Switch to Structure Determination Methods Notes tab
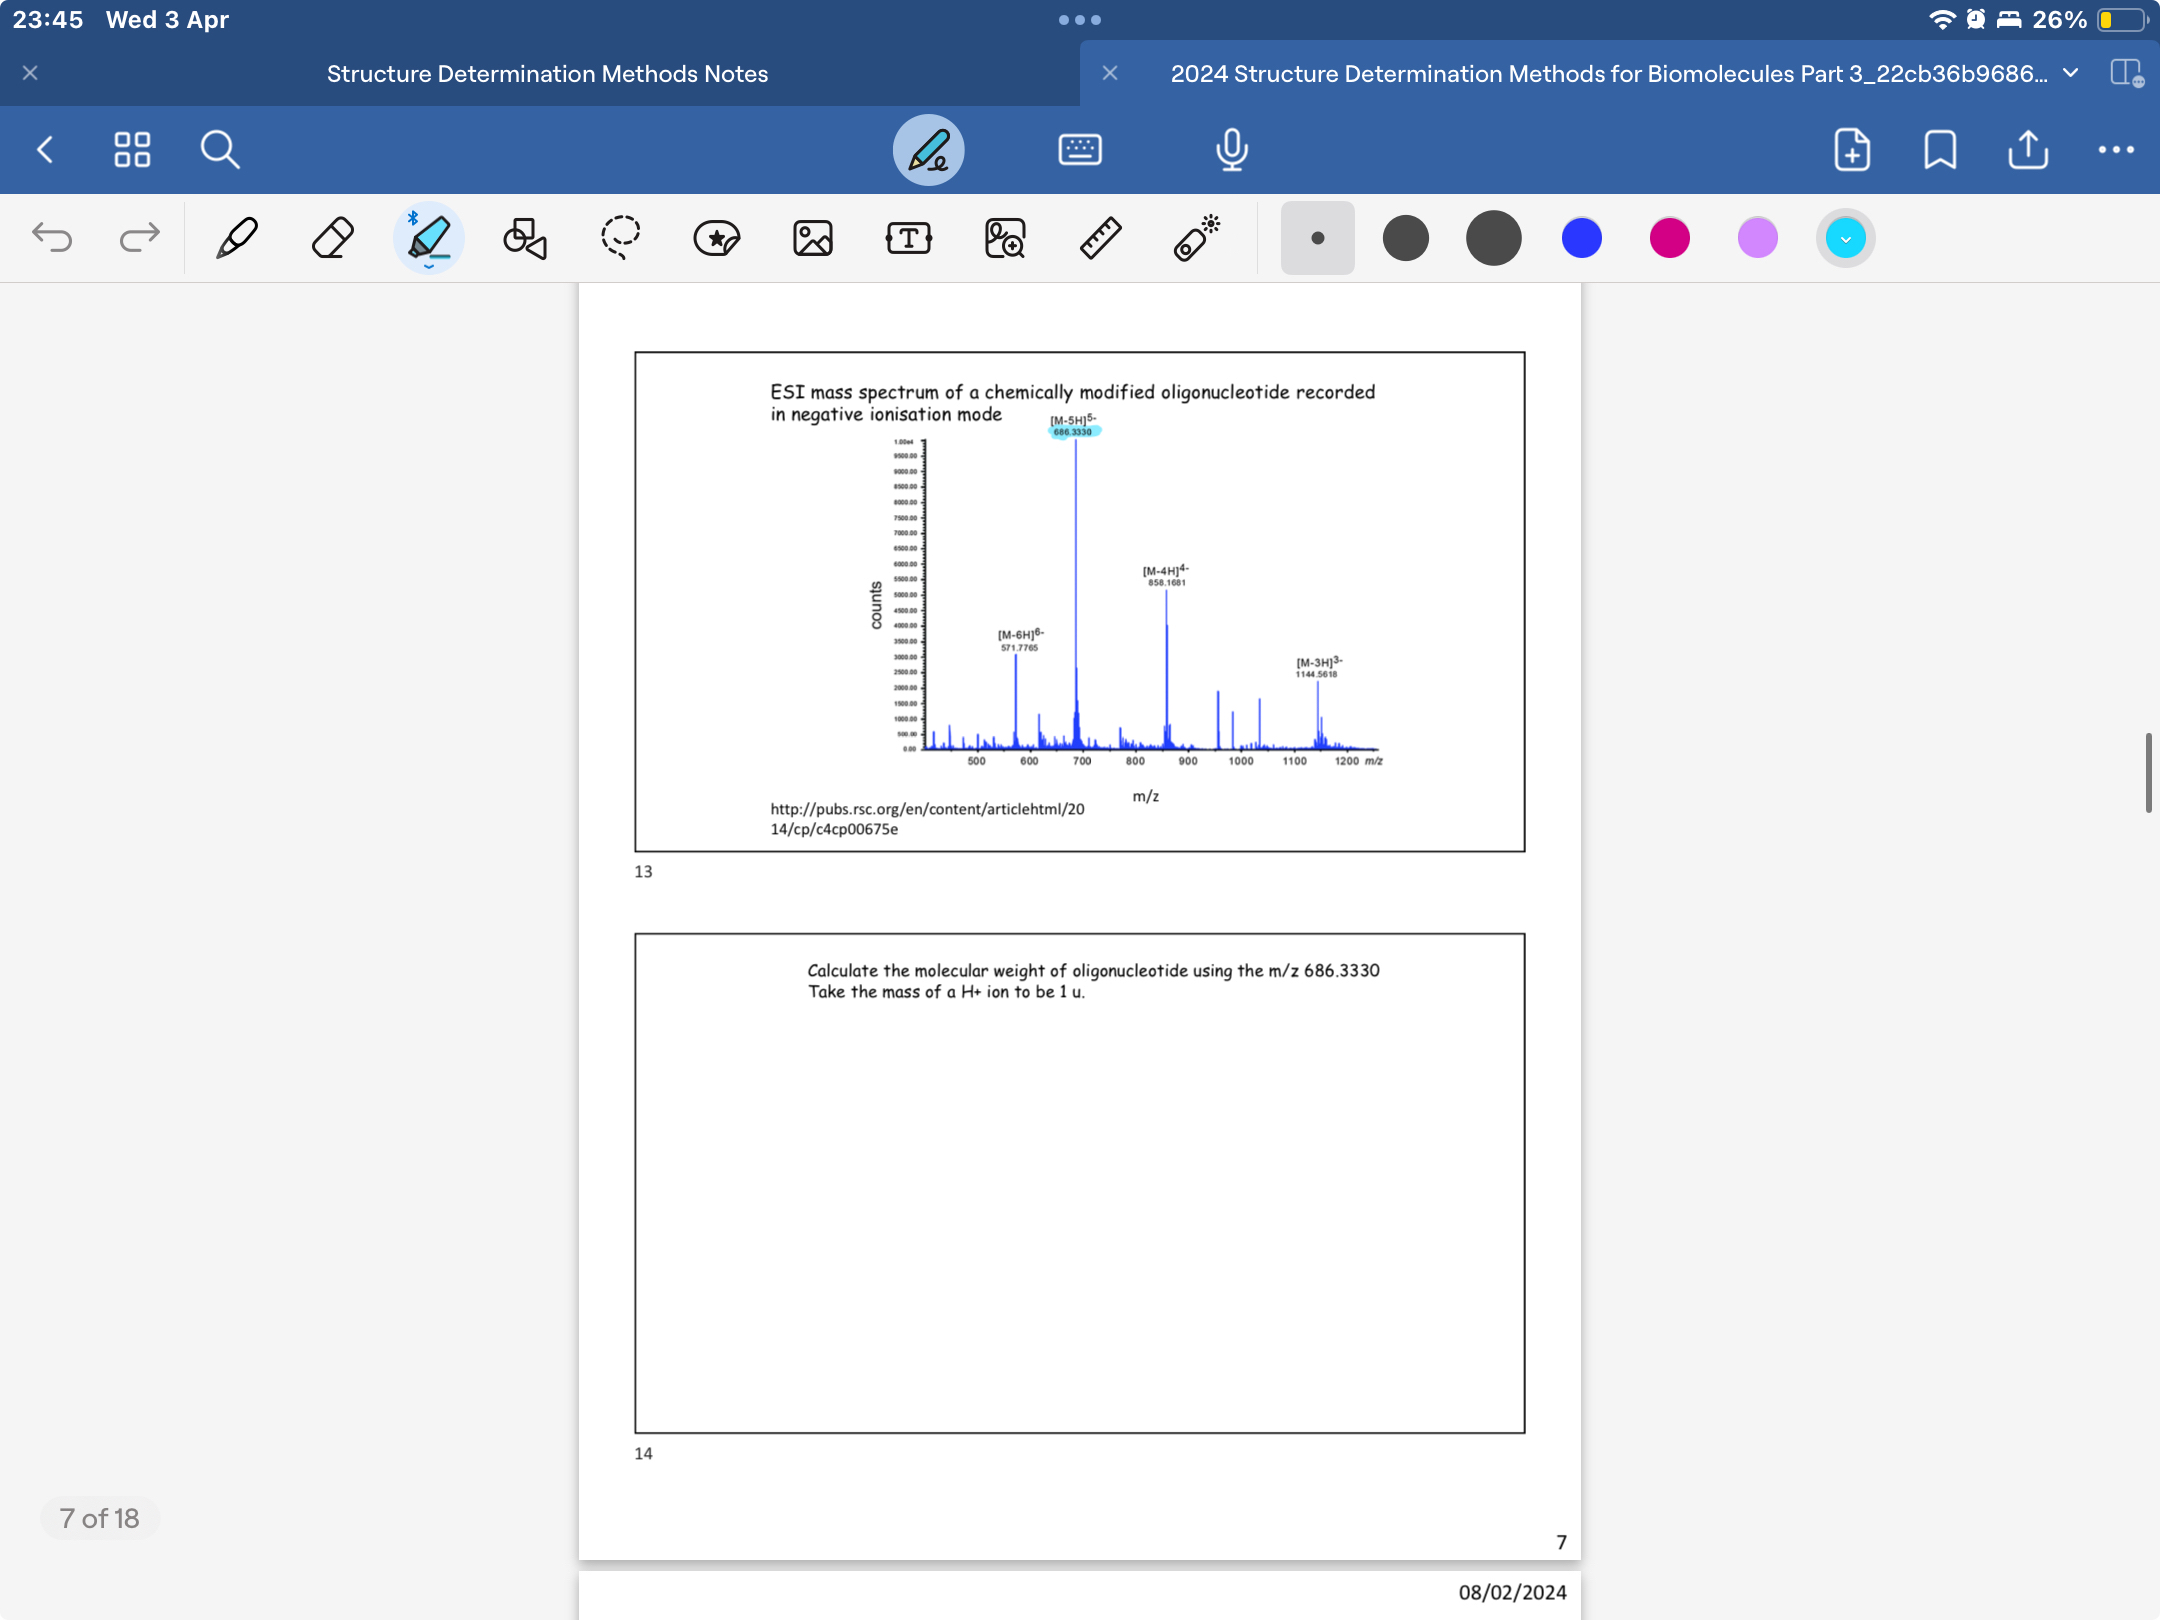Image resolution: width=2160 pixels, height=1620 pixels. coord(547,74)
